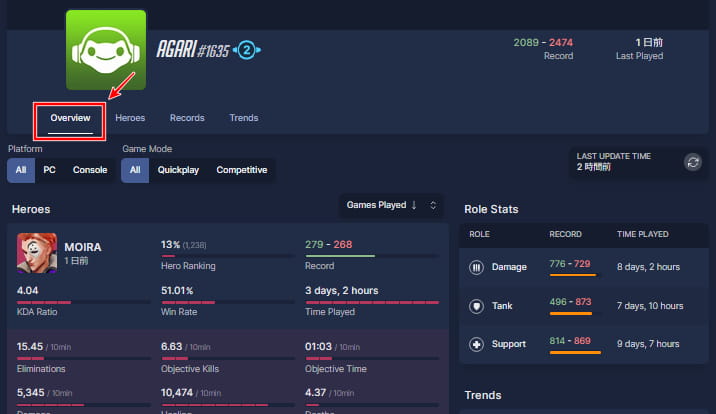Screen dimensions: 716x414
Task: Click Moira's 279 - 268 record bar
Action: (372, 256)
